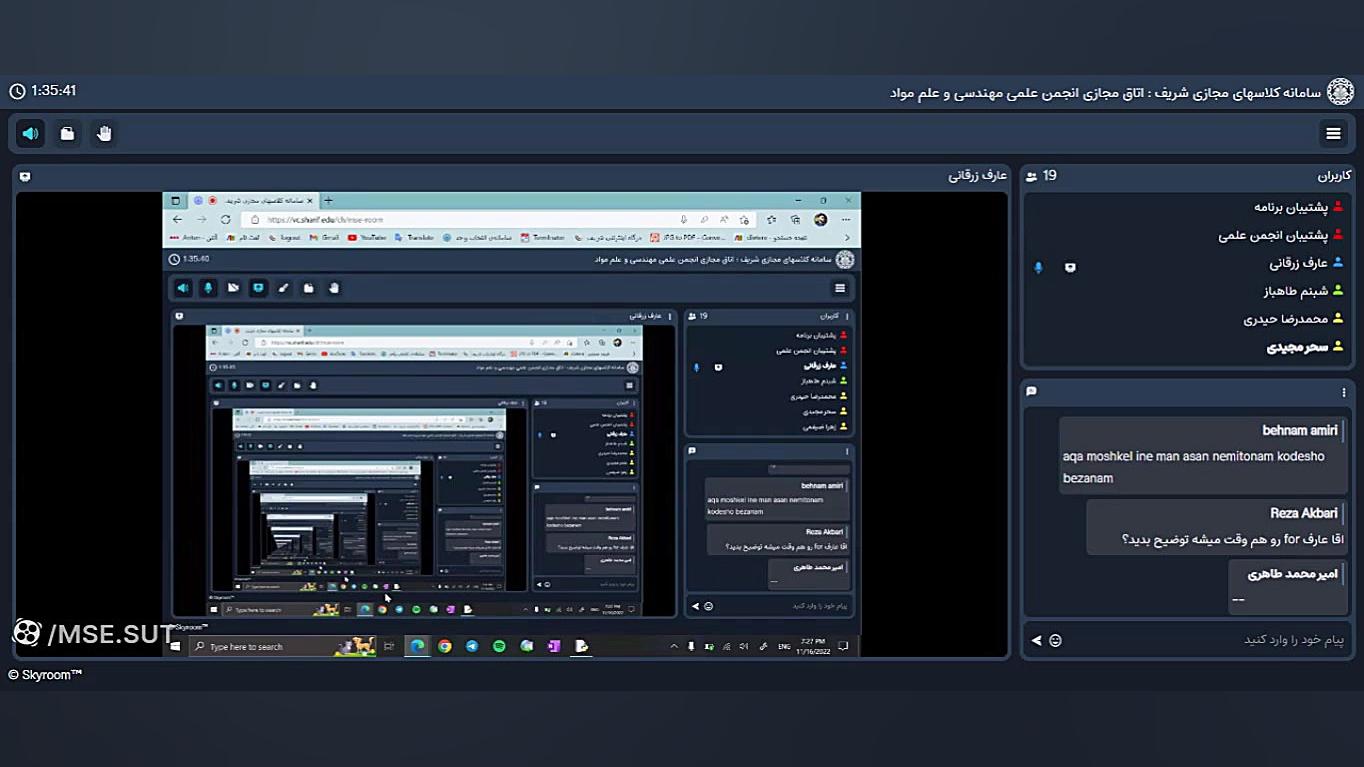Mute the Skyroom speaker in main toolbar
This screenshot has width=1364, height=767.
point(30,133)
